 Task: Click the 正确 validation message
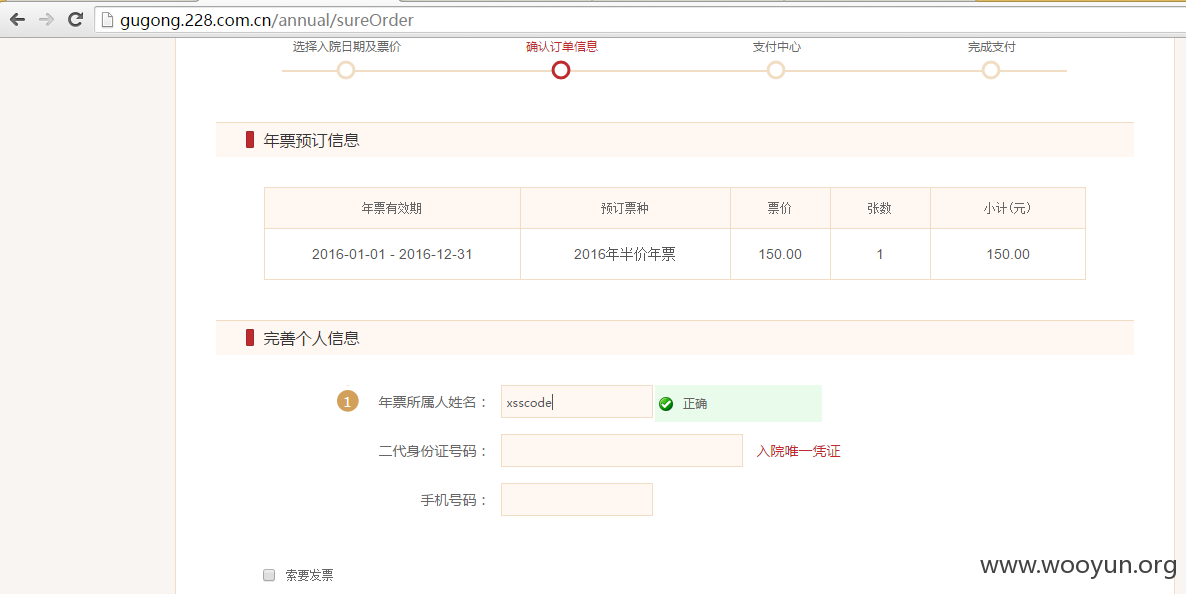pos(694,404)
